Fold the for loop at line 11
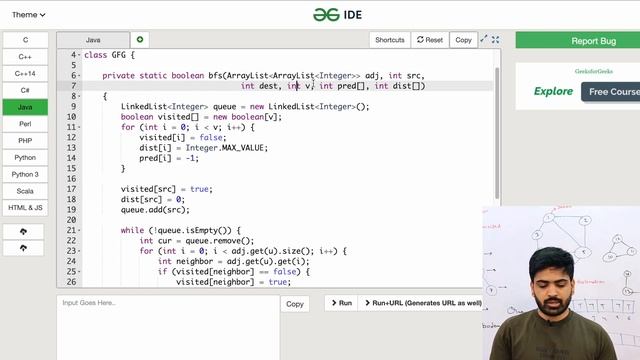Viewport: 640px width, 360px height. tap(79, 127)
